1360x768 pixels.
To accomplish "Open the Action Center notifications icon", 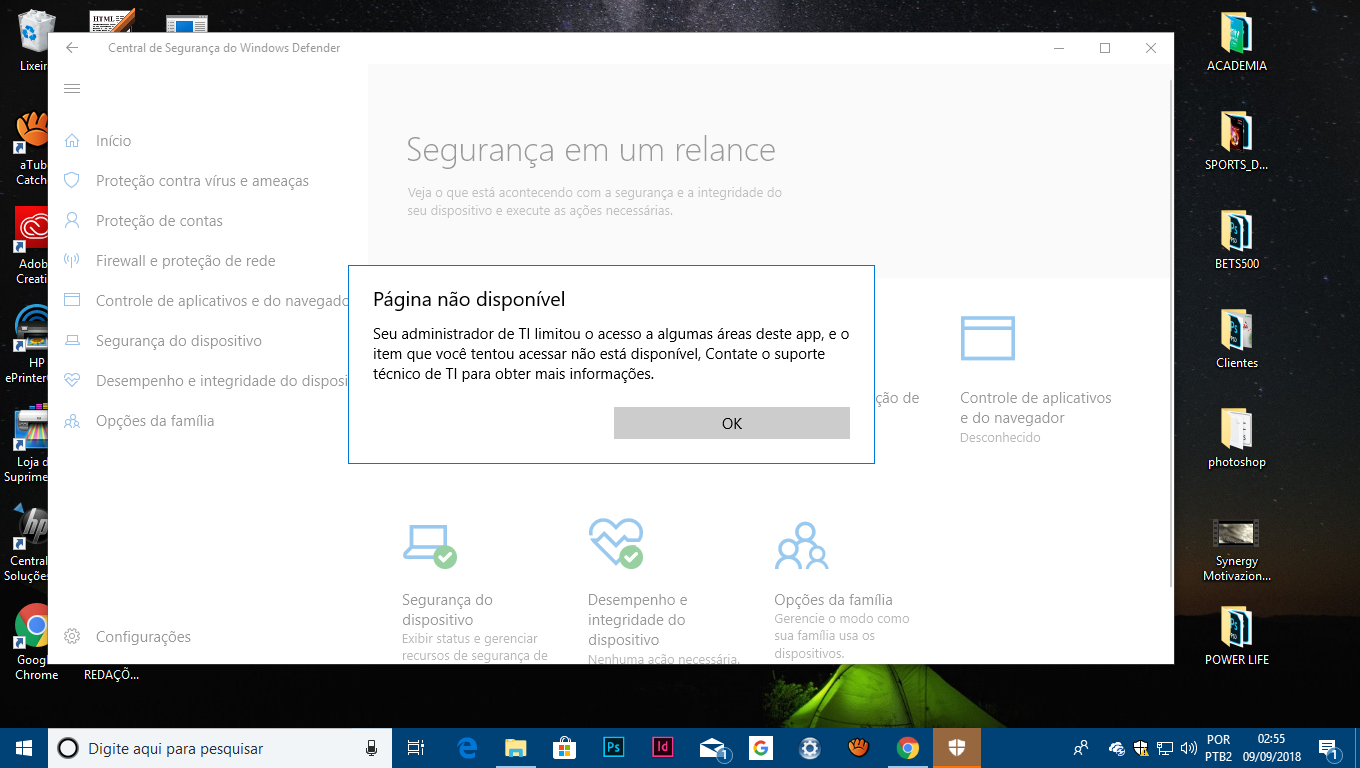I will point(1330,748).
